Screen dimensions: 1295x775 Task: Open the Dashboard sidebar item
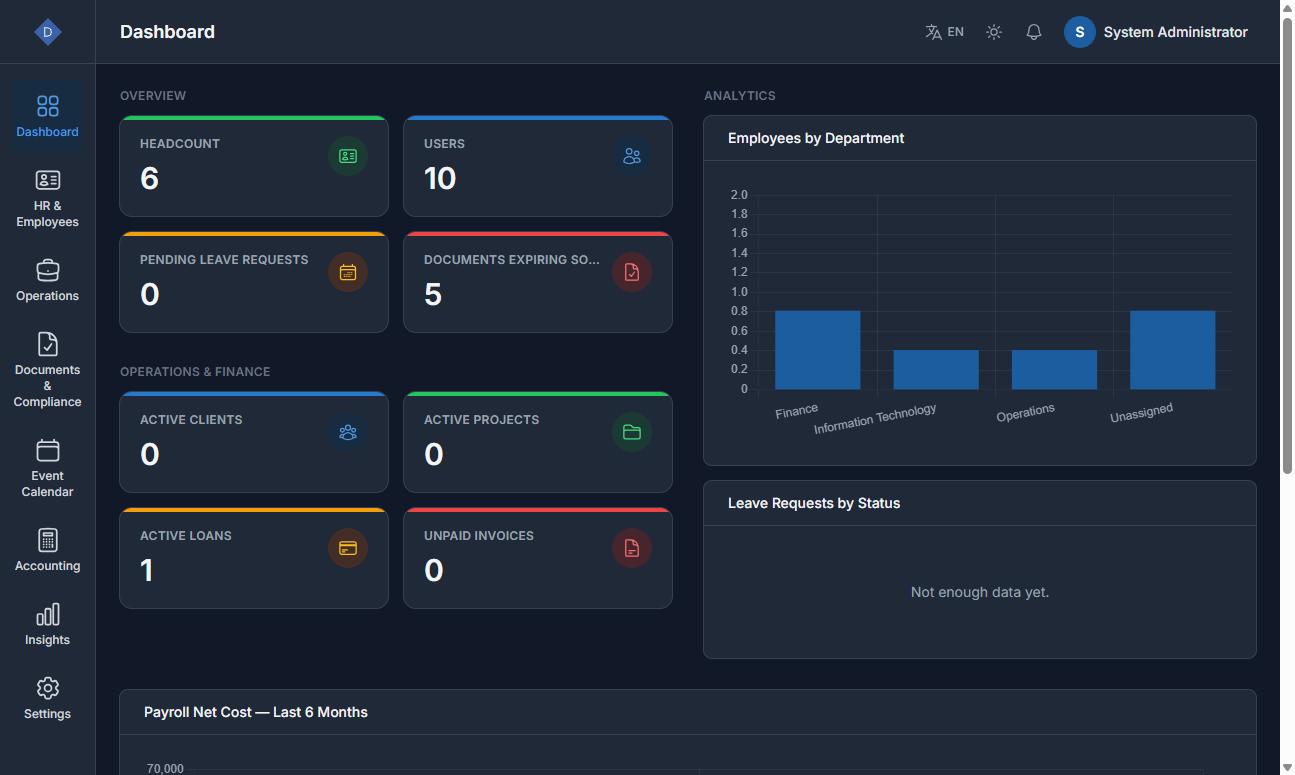click(x=47, y=116)
